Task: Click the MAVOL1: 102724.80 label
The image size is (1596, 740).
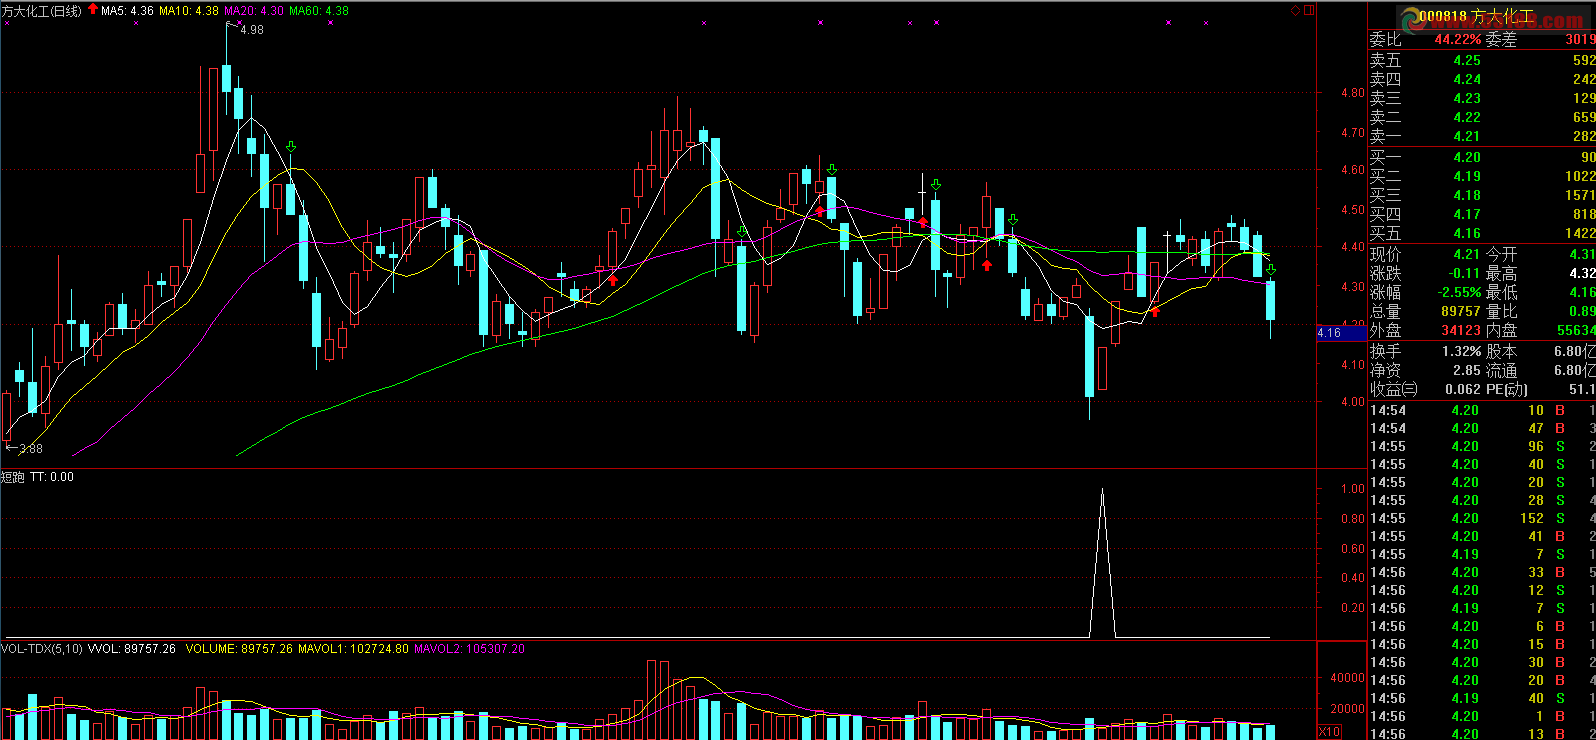Action: pos(354,649)
